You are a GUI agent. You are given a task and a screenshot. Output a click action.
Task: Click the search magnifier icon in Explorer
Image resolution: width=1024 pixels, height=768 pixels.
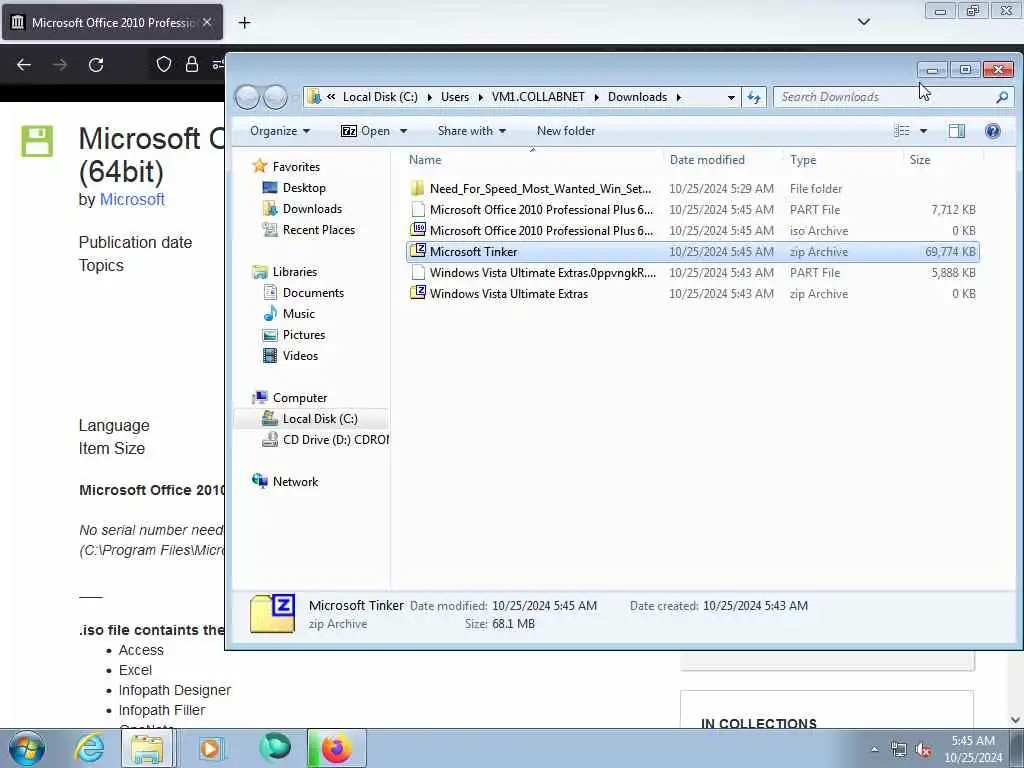point(1002,97)
